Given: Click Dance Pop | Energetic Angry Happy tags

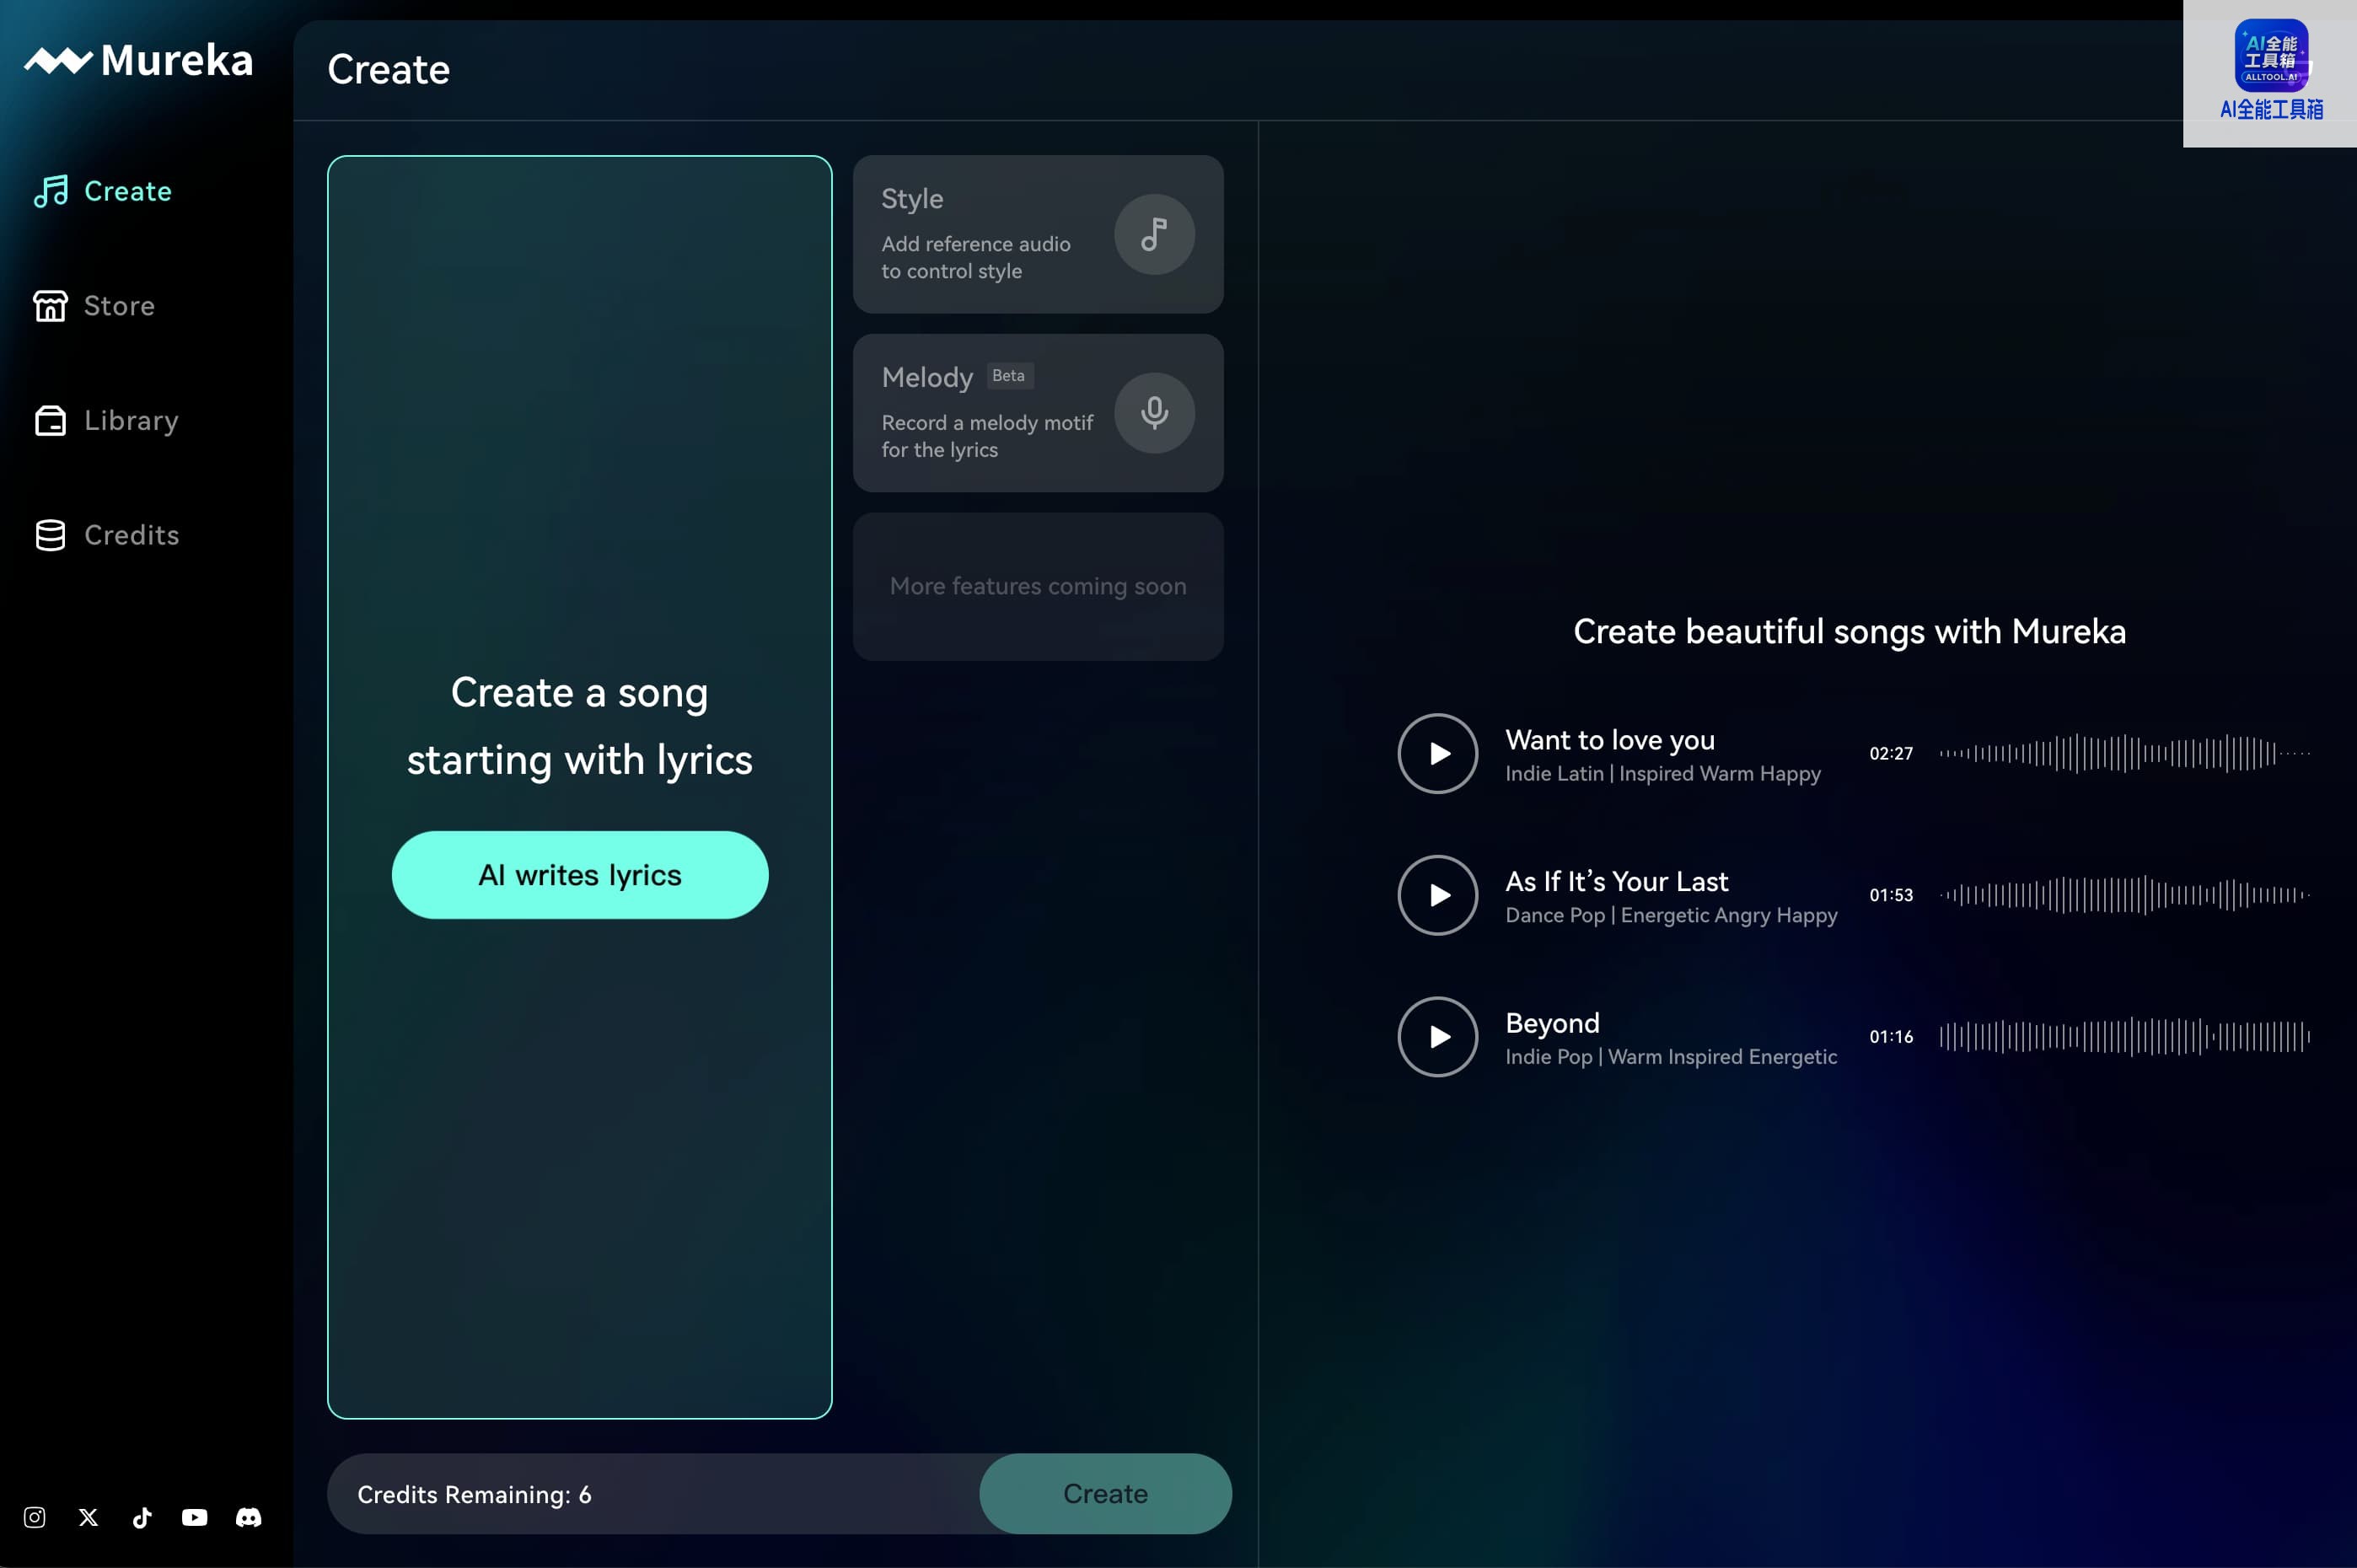Looking at the screenshot, I should (x=1671, y=915).
